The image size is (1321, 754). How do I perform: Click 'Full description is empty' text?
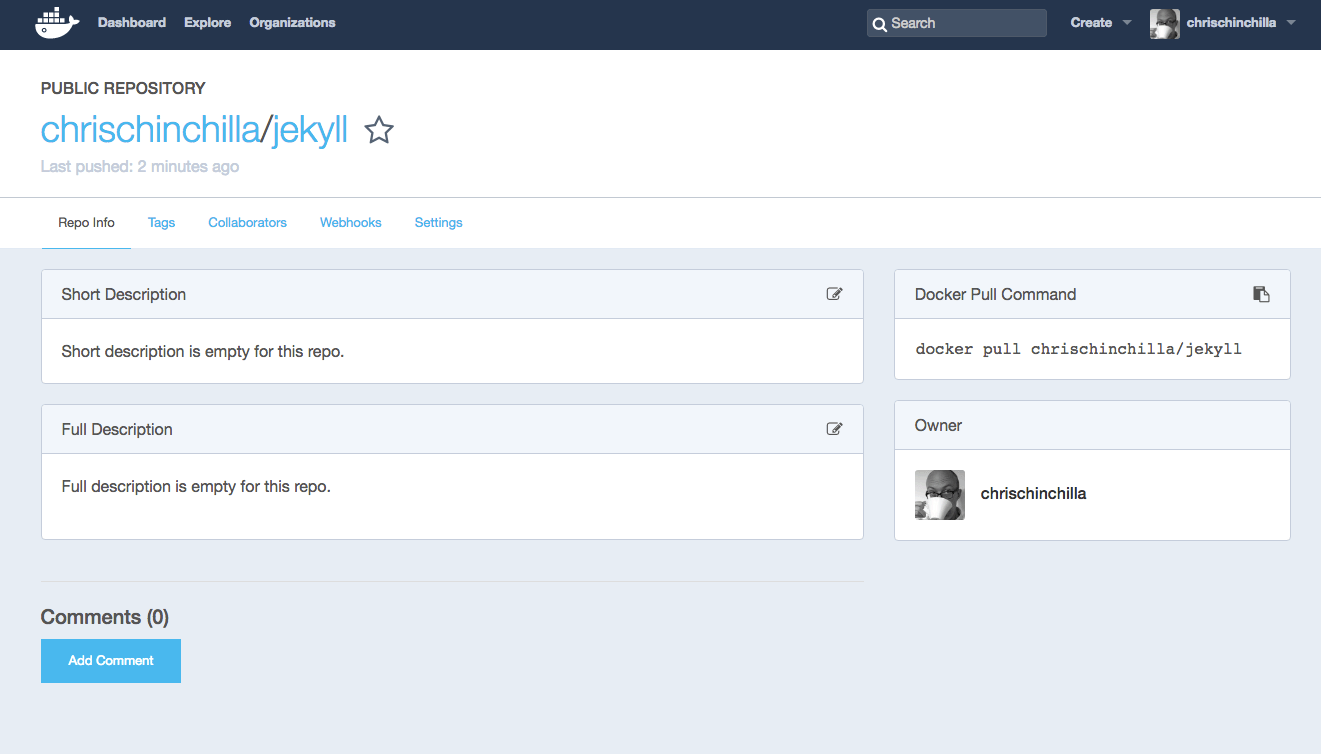click(x=196, y=486)
